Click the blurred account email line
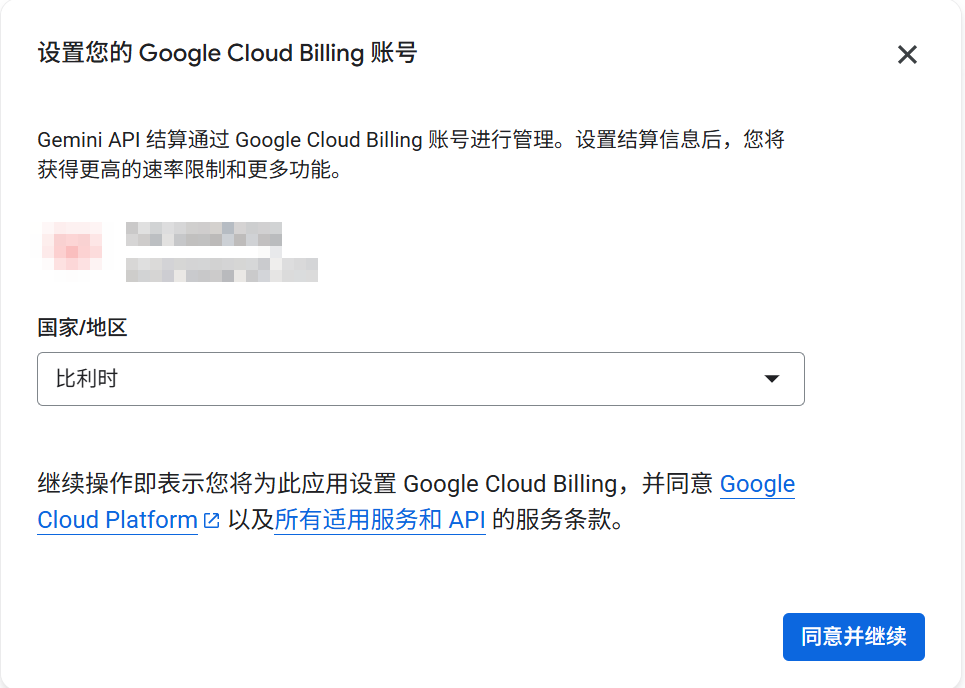The image size is (965, 688). 222,270
